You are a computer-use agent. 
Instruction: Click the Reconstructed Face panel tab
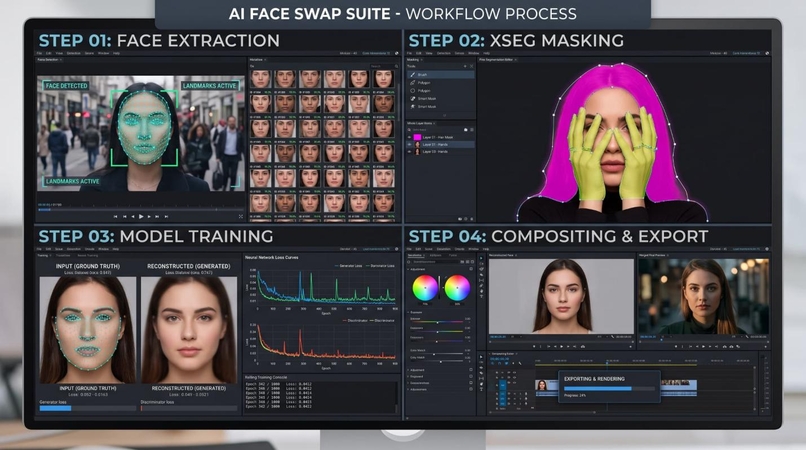(x=504, y=255)
